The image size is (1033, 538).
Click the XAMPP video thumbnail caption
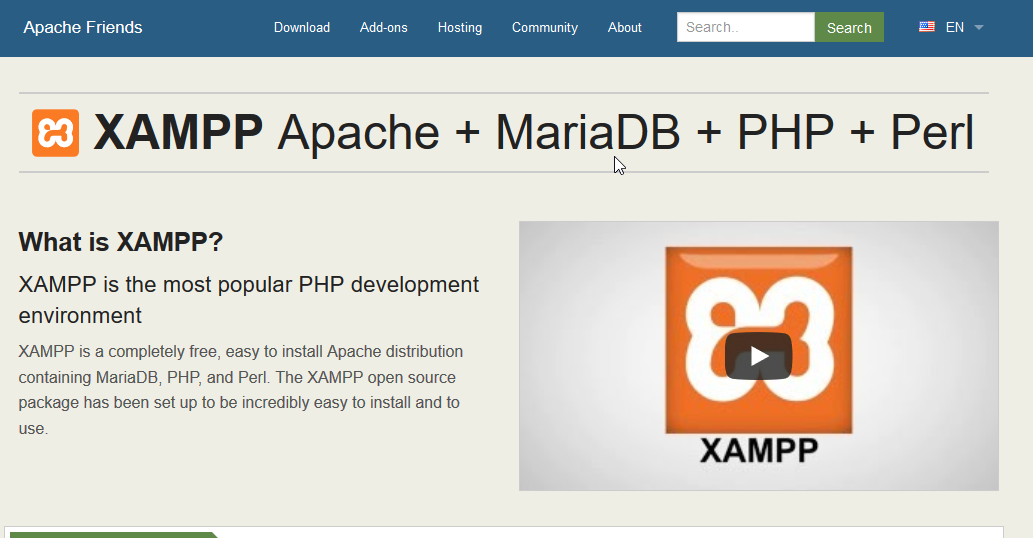[759, 452]
